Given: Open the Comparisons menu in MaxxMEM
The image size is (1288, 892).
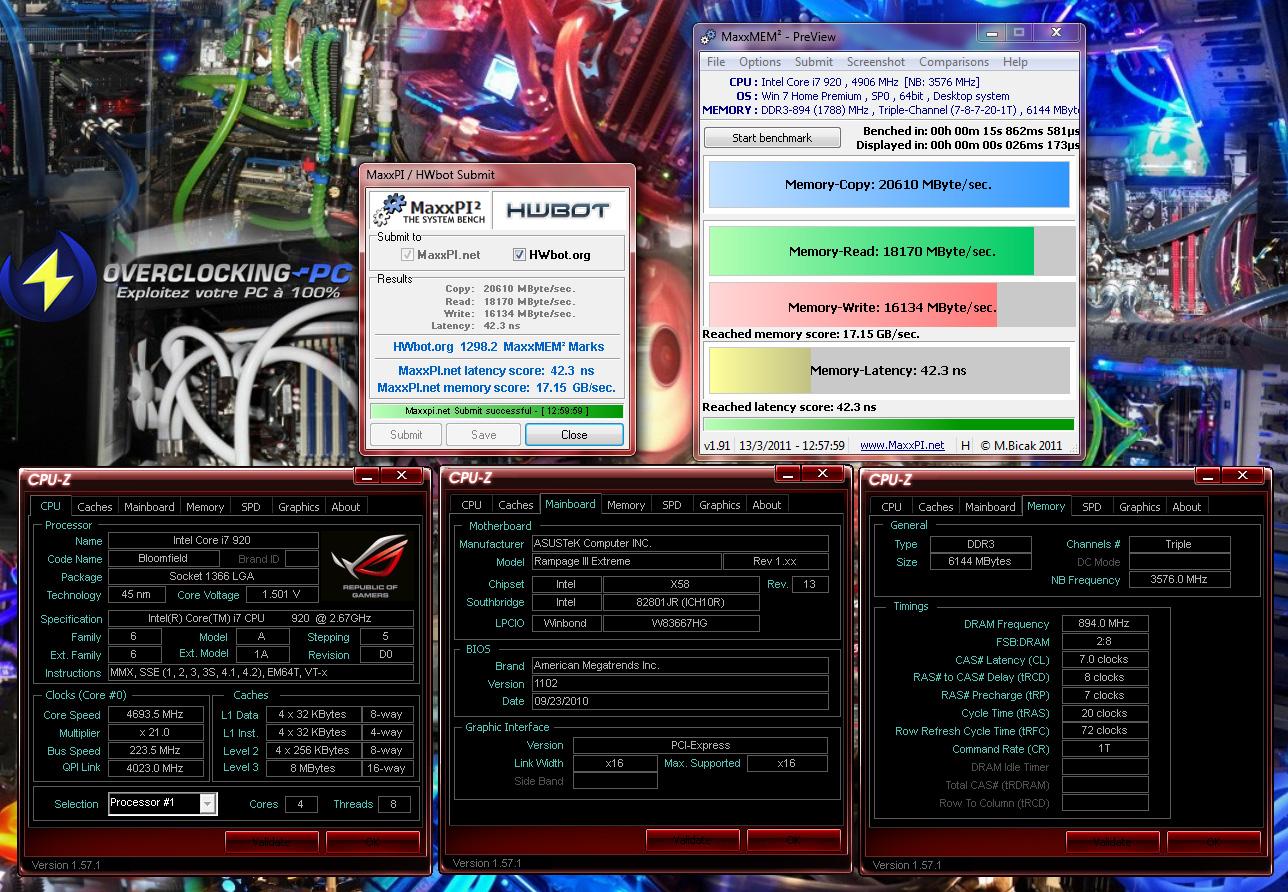Looking at the screenshot, I should [x=954, y=62].
